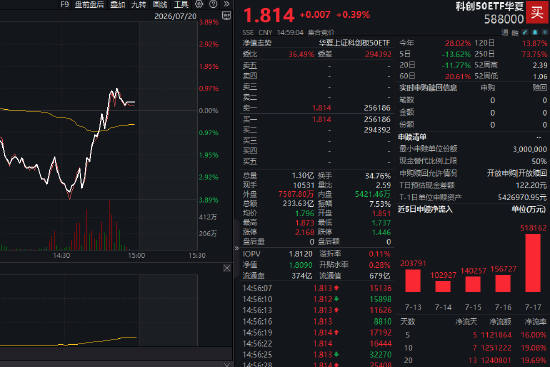Click the pencil note icon under the stock code
This screenshot has height=367, width=550.
525,32
